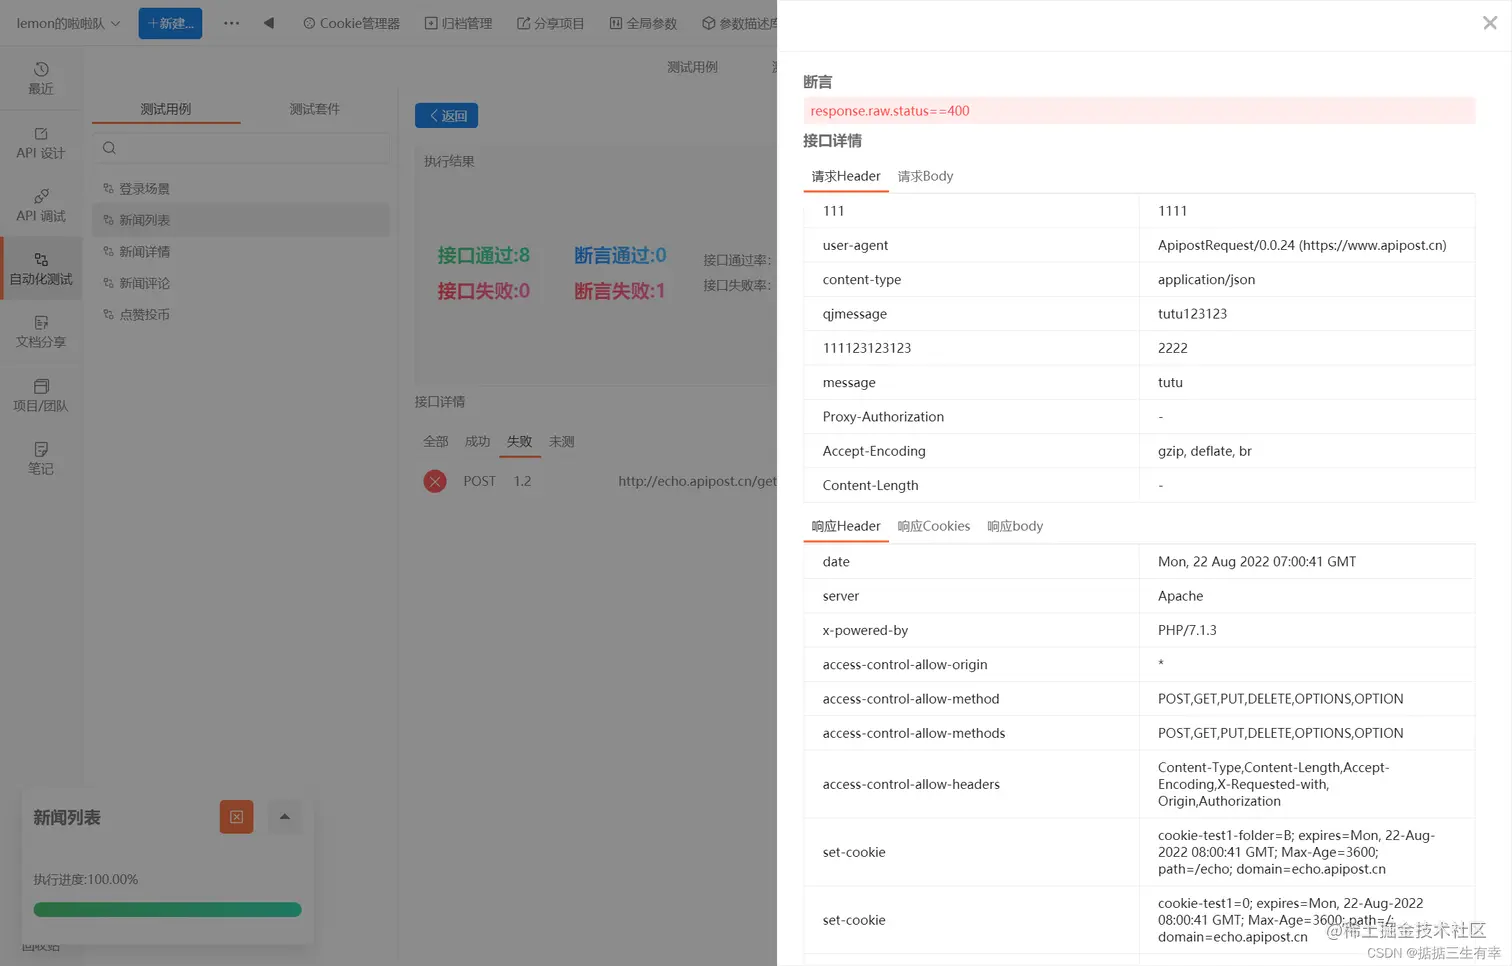1512x966 pixels.
Task: Click the 返回 back button
Action: point(446,116)
